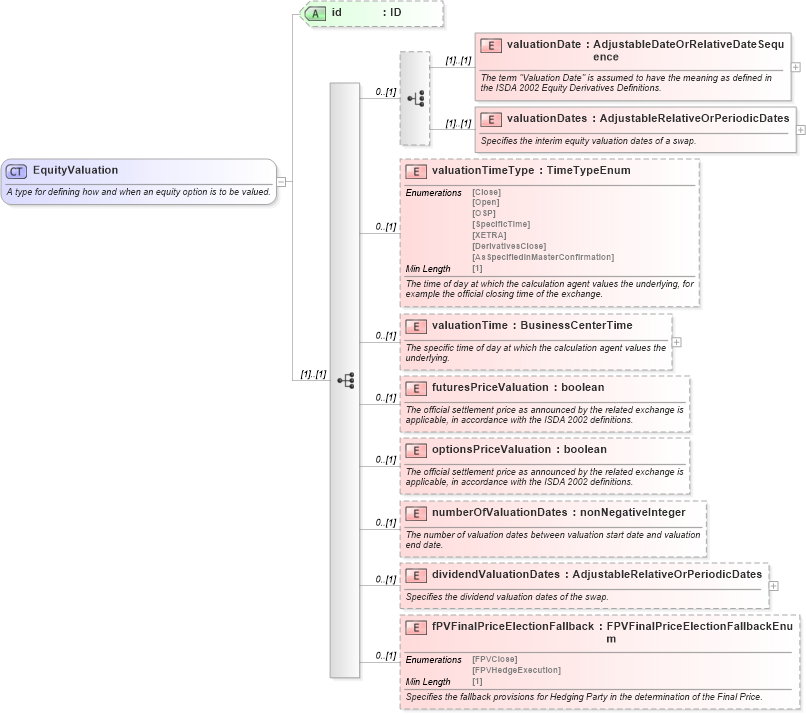Click the EquityValuation description text
The height and width of the screenshot is (714, 806).
tap(139, 192)
